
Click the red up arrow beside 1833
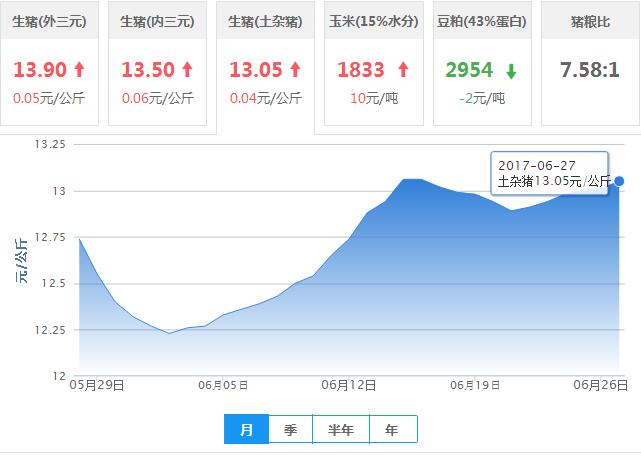pos(403,70)
